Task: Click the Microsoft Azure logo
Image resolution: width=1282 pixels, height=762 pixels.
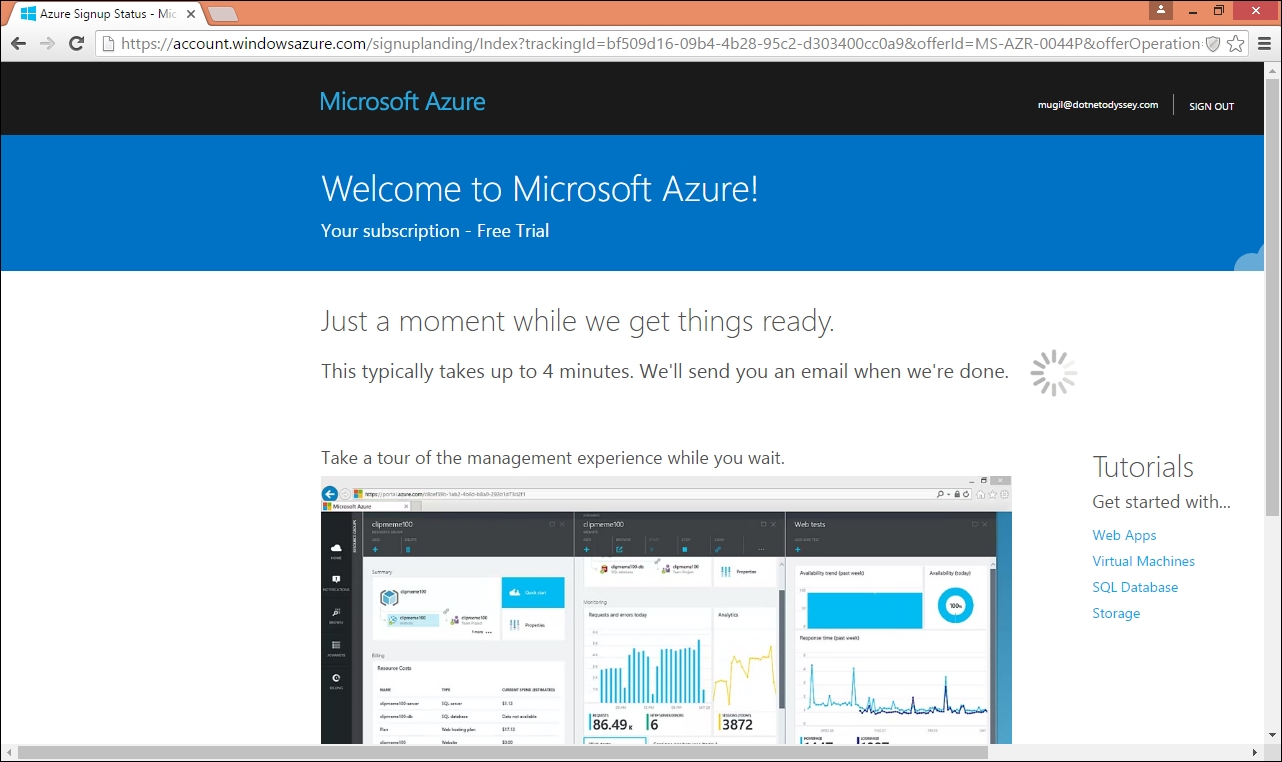Action: pos(402,101)
